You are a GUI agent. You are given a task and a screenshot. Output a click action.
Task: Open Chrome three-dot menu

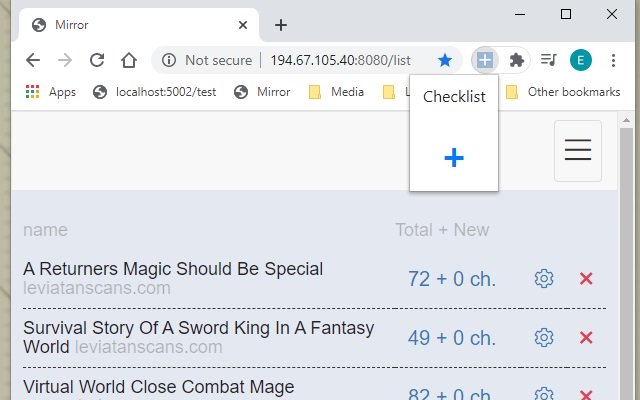pos(613,60)
